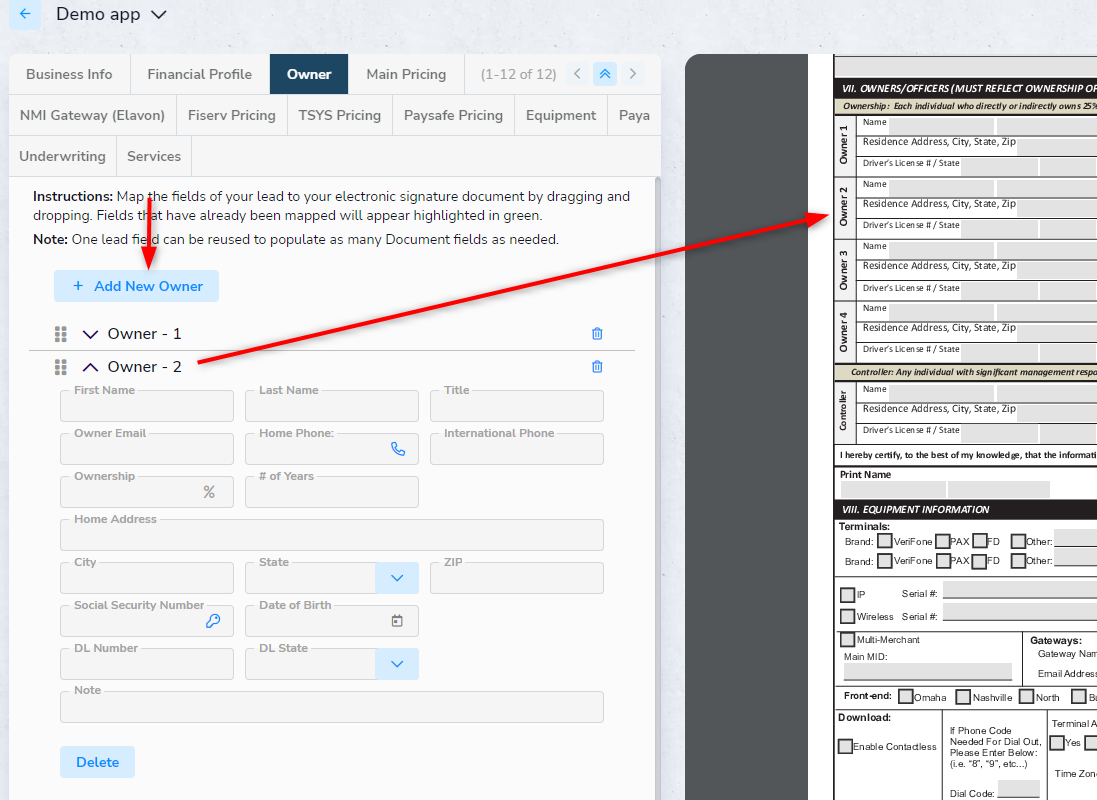Click the Social Security Number key icon
The width and height of the screenshot is (1097, 800).
point(213,621)
